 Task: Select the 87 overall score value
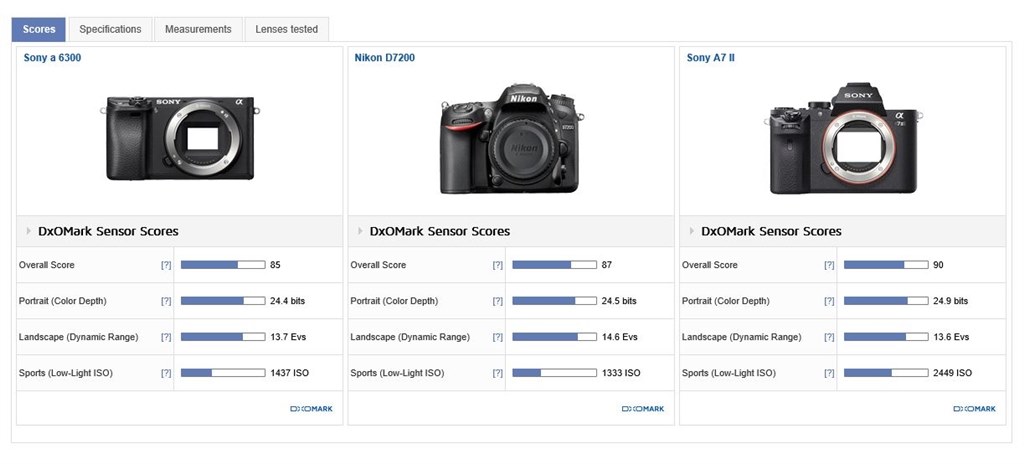[x=607, y=265]
